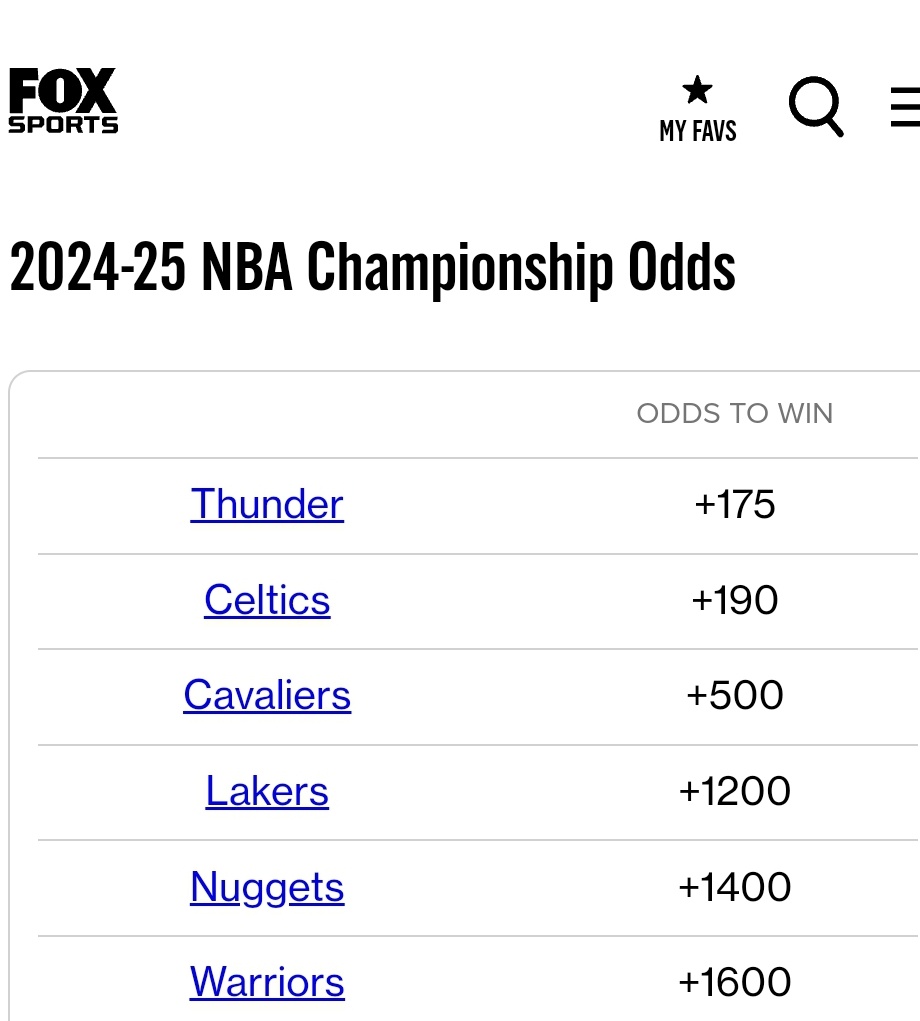The width and height of the screenshot is (920, 1021).
Task: Visit the Nuggets team link
Action: tap(267, 887)
